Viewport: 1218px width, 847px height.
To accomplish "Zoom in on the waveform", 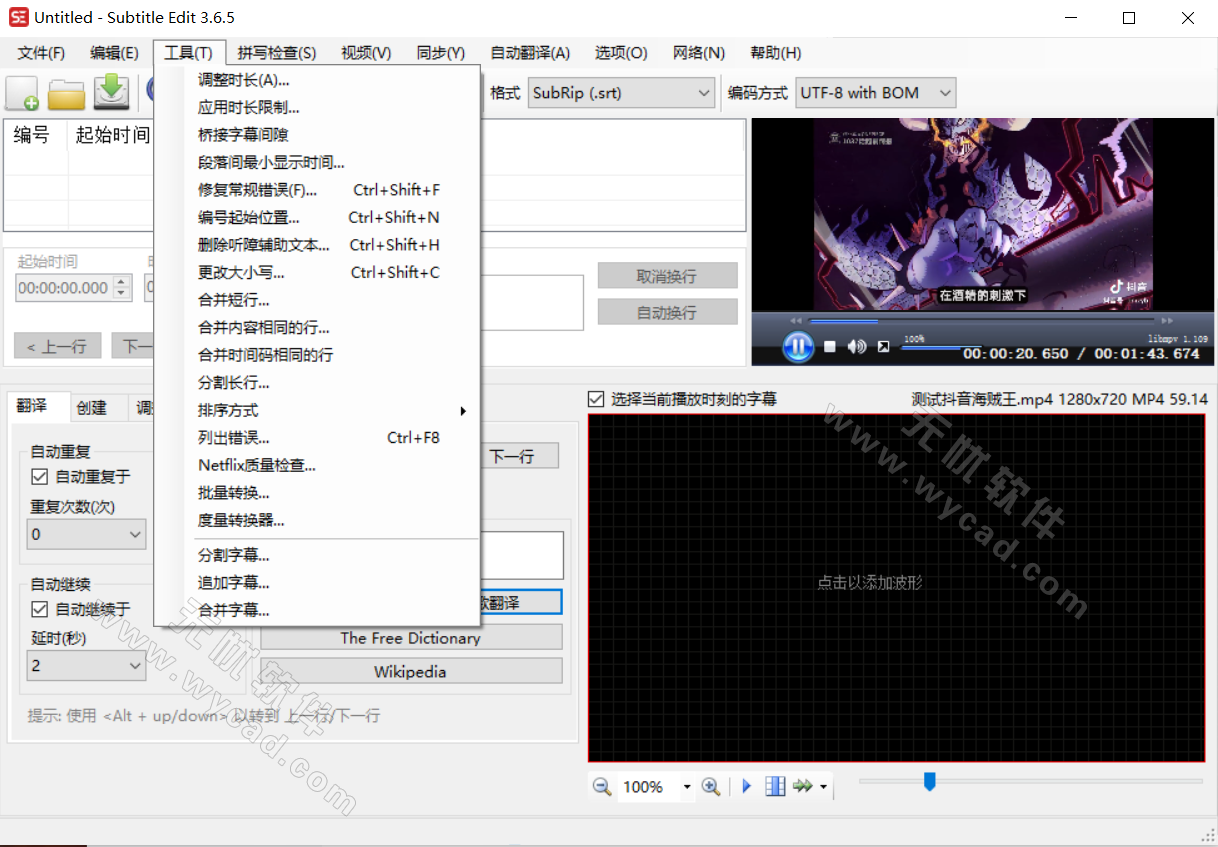I will (x=711, y=787).
